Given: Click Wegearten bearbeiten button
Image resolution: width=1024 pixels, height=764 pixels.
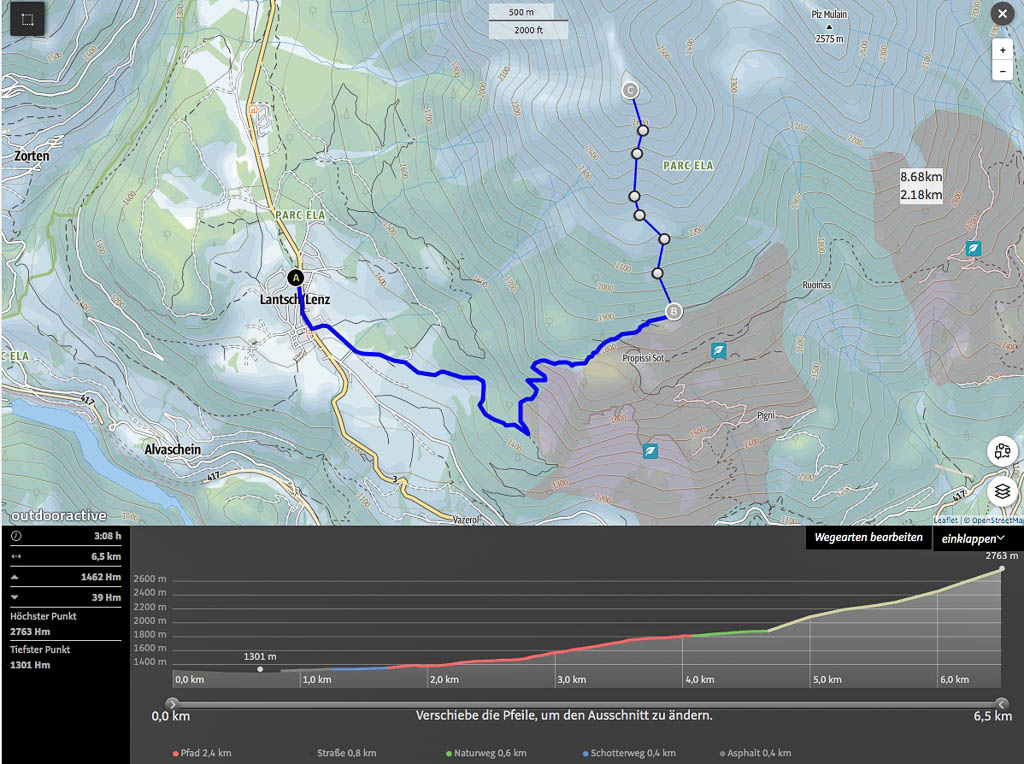Looking at the screenshot, I should 868,538.
